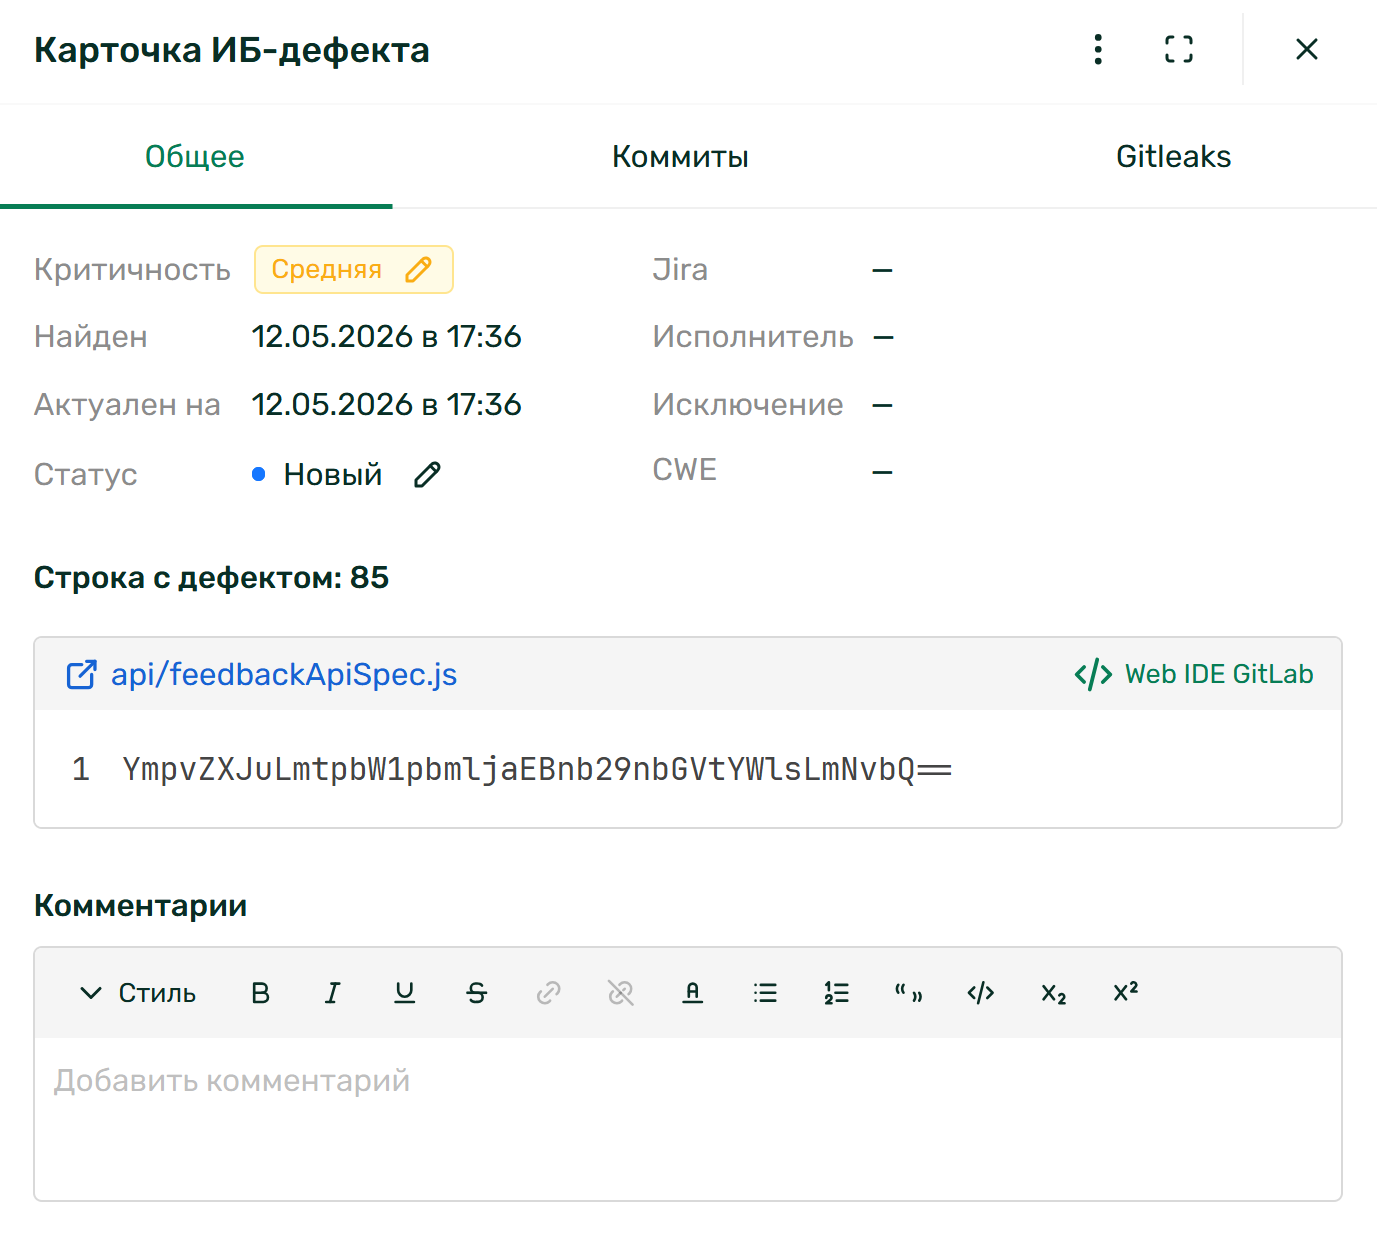Expand the defect card to fullscreen
This screenshot has height=1247, width=1377.
(x=1179, y=49)
